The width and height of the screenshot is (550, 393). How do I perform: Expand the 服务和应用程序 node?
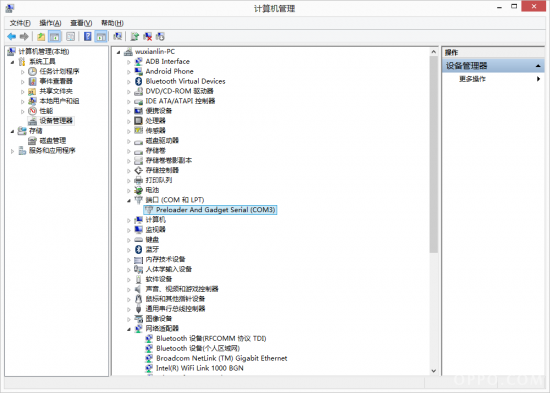click(x=13, y=151)
